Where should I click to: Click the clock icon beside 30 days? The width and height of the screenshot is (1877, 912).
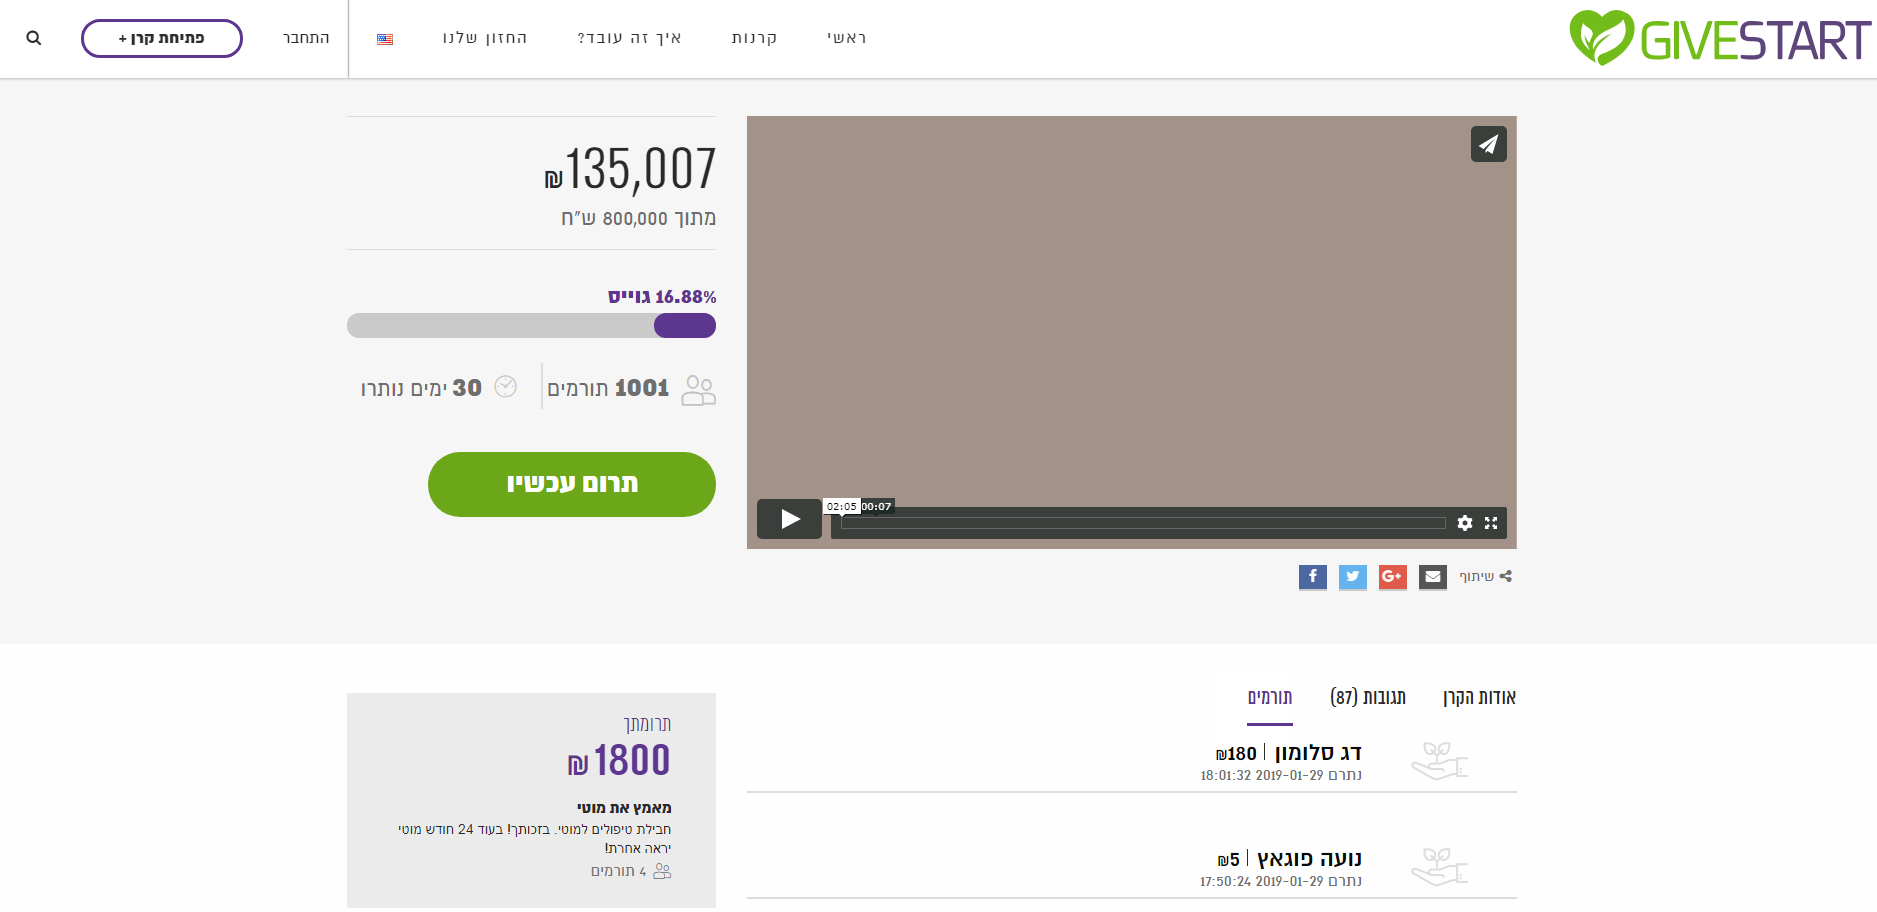pos(506,387)
